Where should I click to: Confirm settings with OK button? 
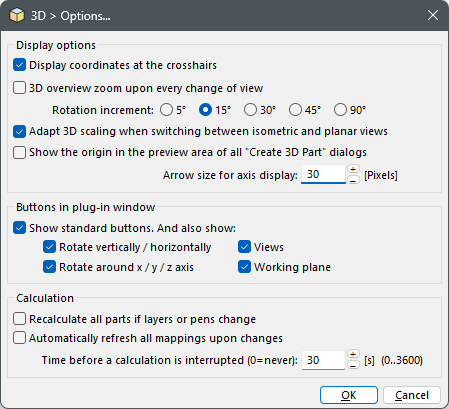(x=349, y=395)
